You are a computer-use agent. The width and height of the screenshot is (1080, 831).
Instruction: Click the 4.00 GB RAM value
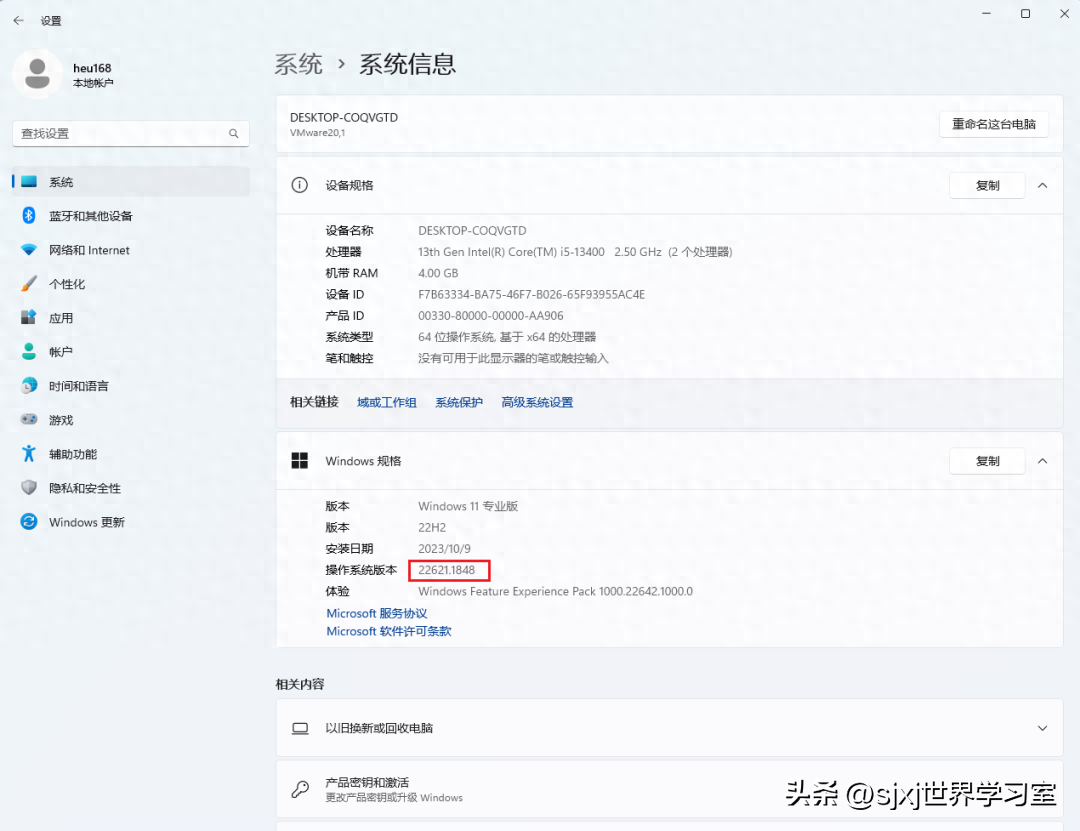438,273
